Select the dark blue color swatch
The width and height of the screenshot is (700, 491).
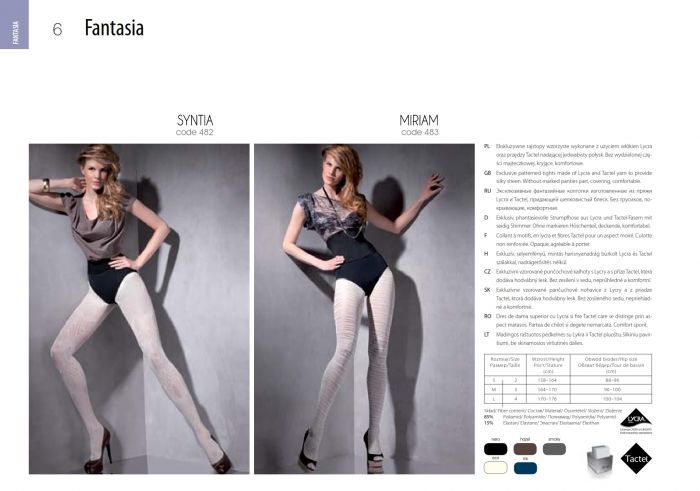click(x=525, y=468)
